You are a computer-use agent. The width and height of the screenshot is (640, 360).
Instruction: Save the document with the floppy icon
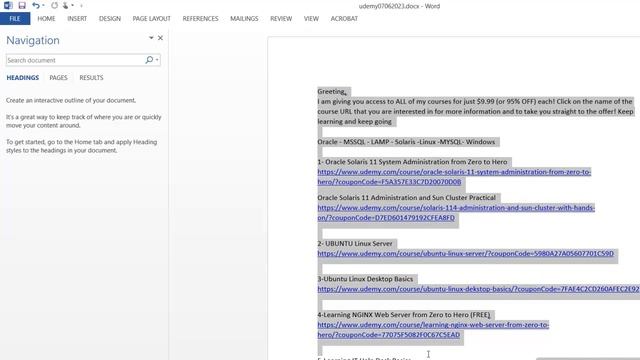tap(22, 5)
